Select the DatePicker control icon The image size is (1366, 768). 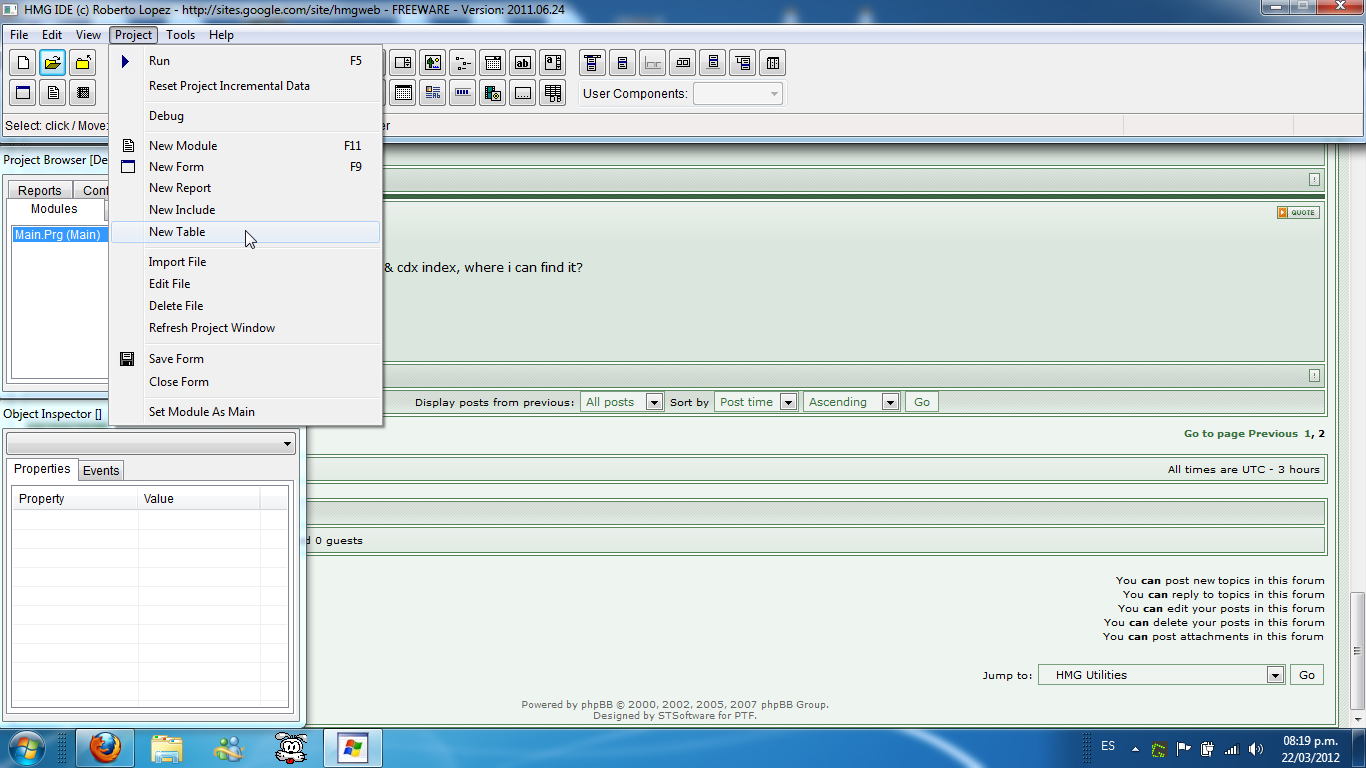pyautogui.click(x=493, y=62)
